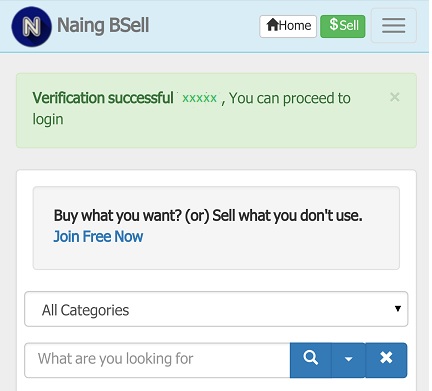
Task: Click the green xxxxx username in alert
Action: [x=199, y=98]
